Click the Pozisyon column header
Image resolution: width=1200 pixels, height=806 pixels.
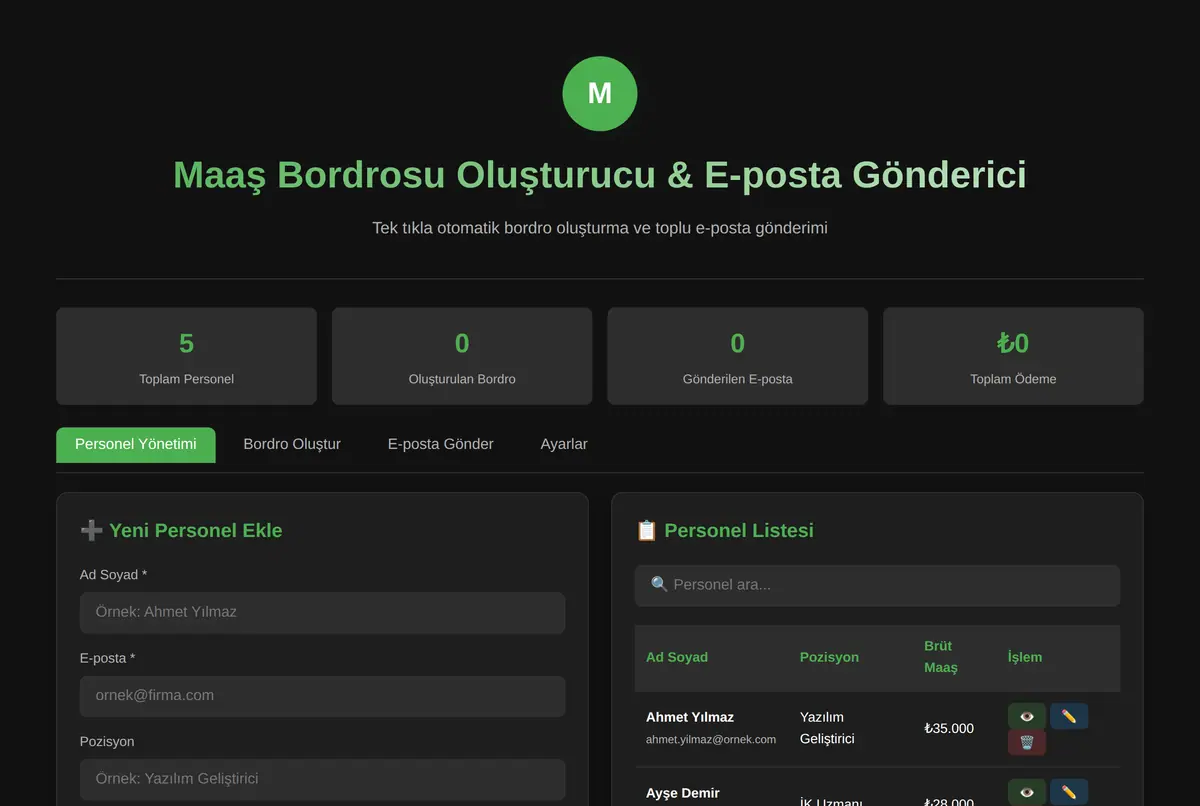point(829,657)
